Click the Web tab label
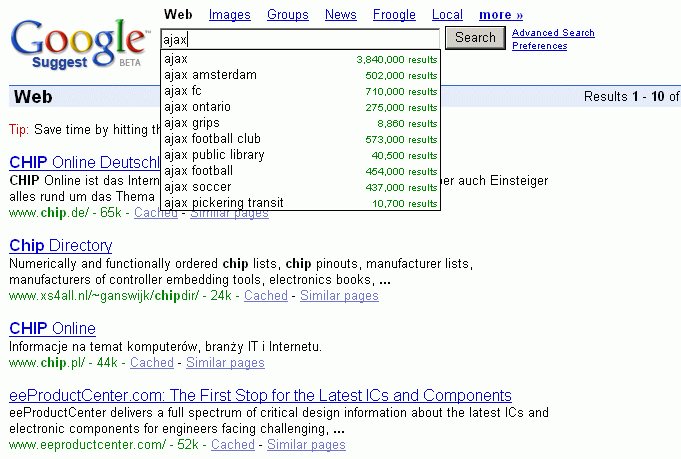The image size is (681, 459). (178, 14)
